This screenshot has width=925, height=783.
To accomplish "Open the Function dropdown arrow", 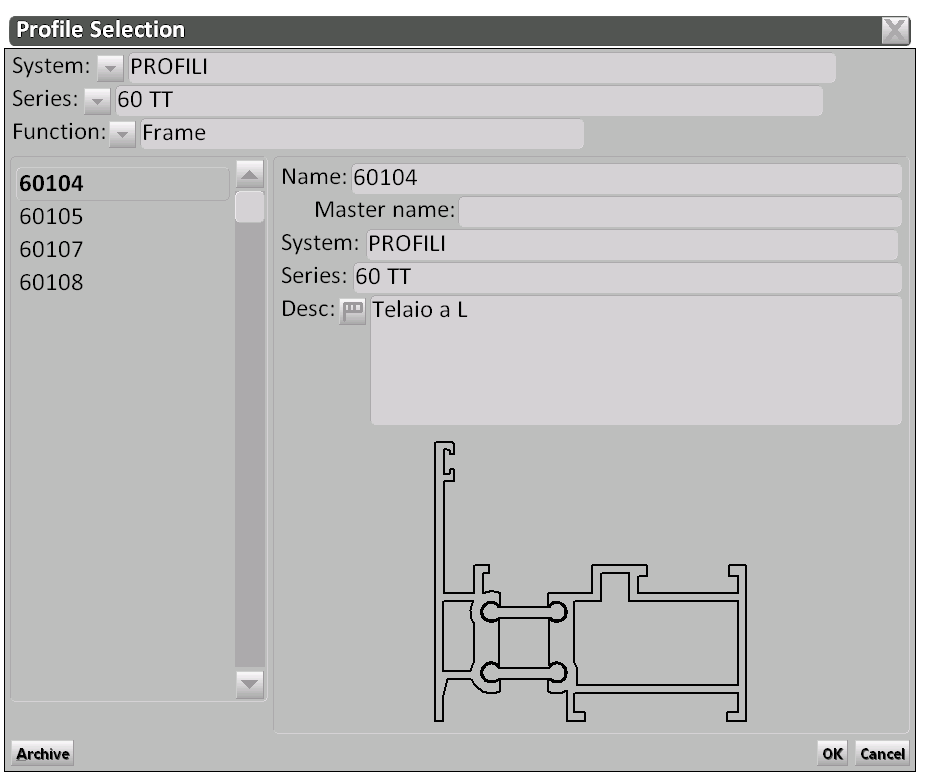I will [x=122, y=134].
